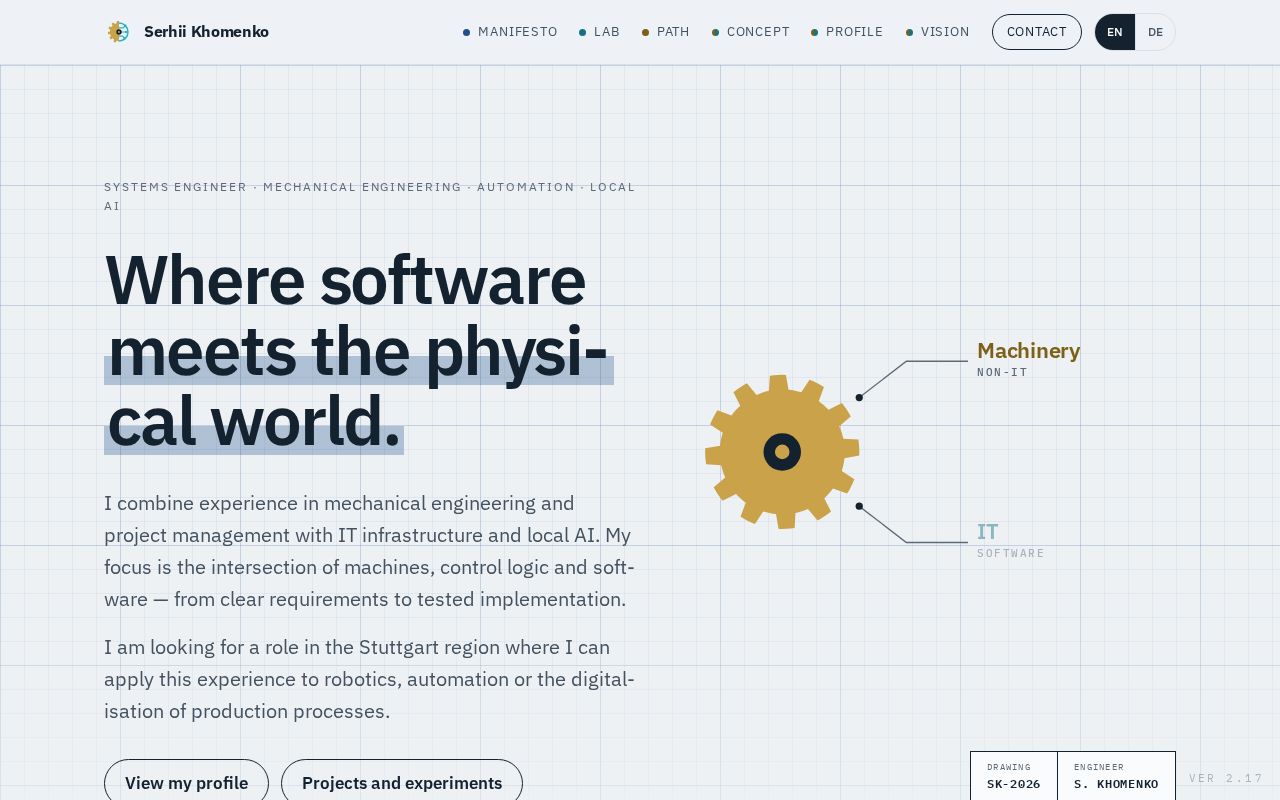The width and height of the screenshot is (1280, 800).
Task: Click the SOFTWARE caption under IT
Action: tap(1010, 553)
